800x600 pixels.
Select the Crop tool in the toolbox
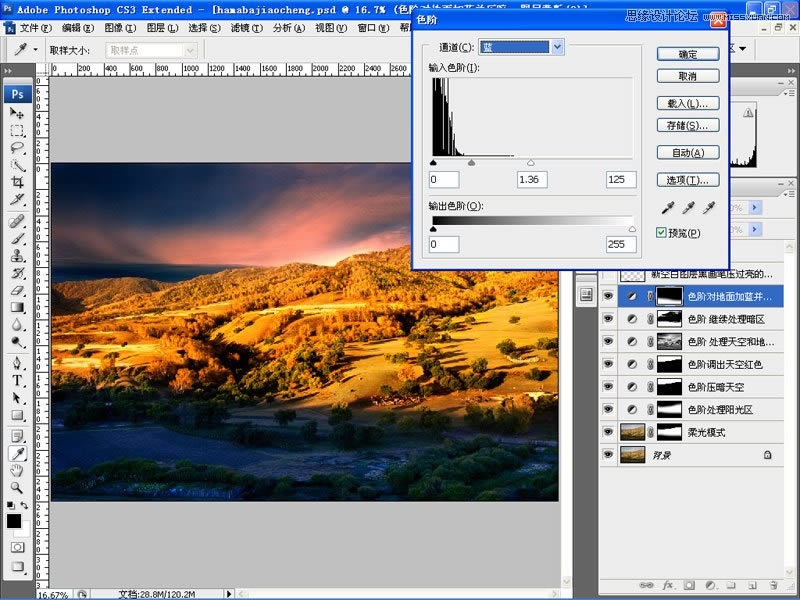pos(18,182)
